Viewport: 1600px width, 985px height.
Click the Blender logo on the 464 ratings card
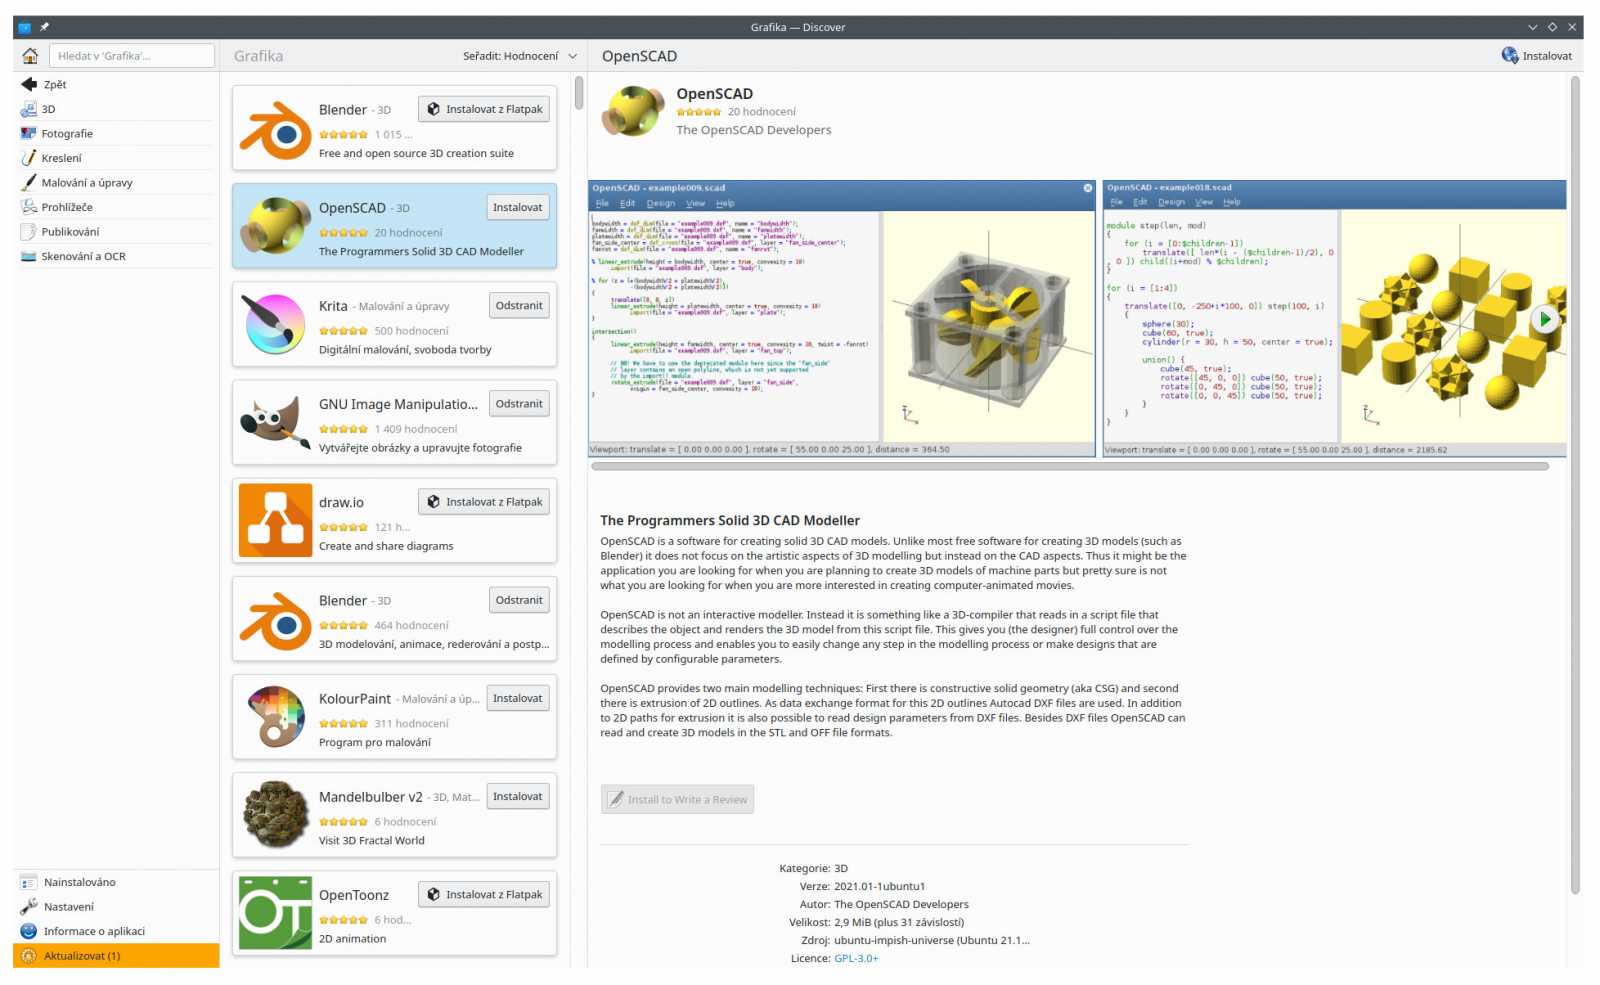coord(275,621)
